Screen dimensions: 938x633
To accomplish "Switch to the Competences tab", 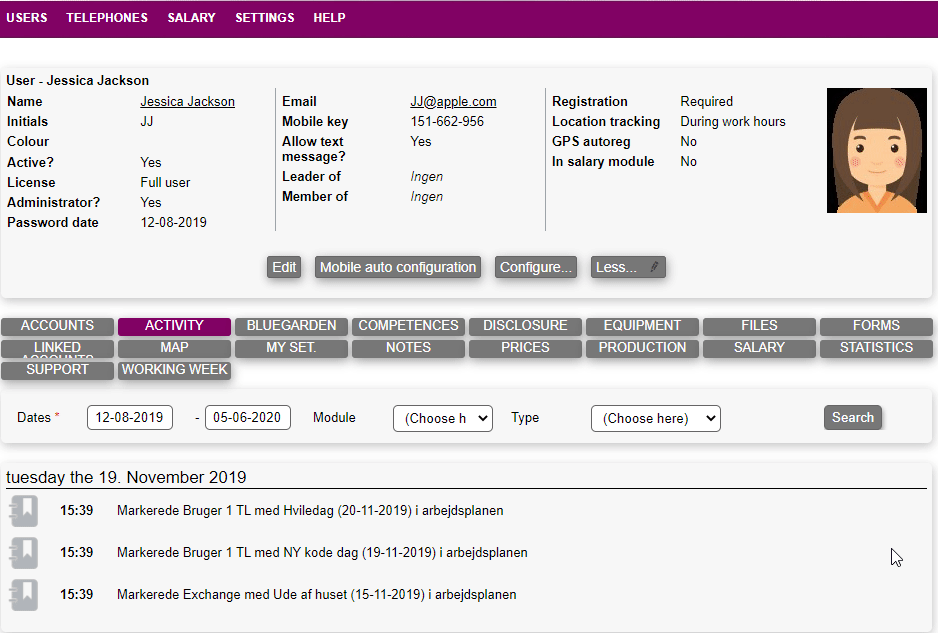I will point(408,326).
